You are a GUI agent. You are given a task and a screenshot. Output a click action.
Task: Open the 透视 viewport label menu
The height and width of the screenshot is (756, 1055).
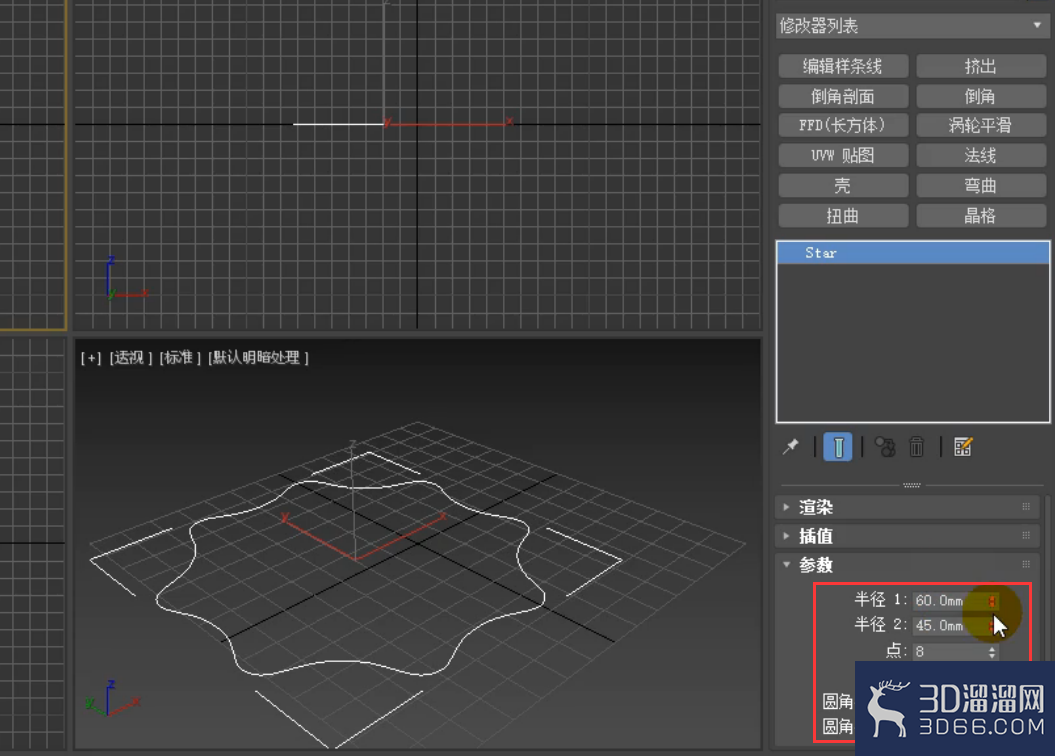point(131,358)
